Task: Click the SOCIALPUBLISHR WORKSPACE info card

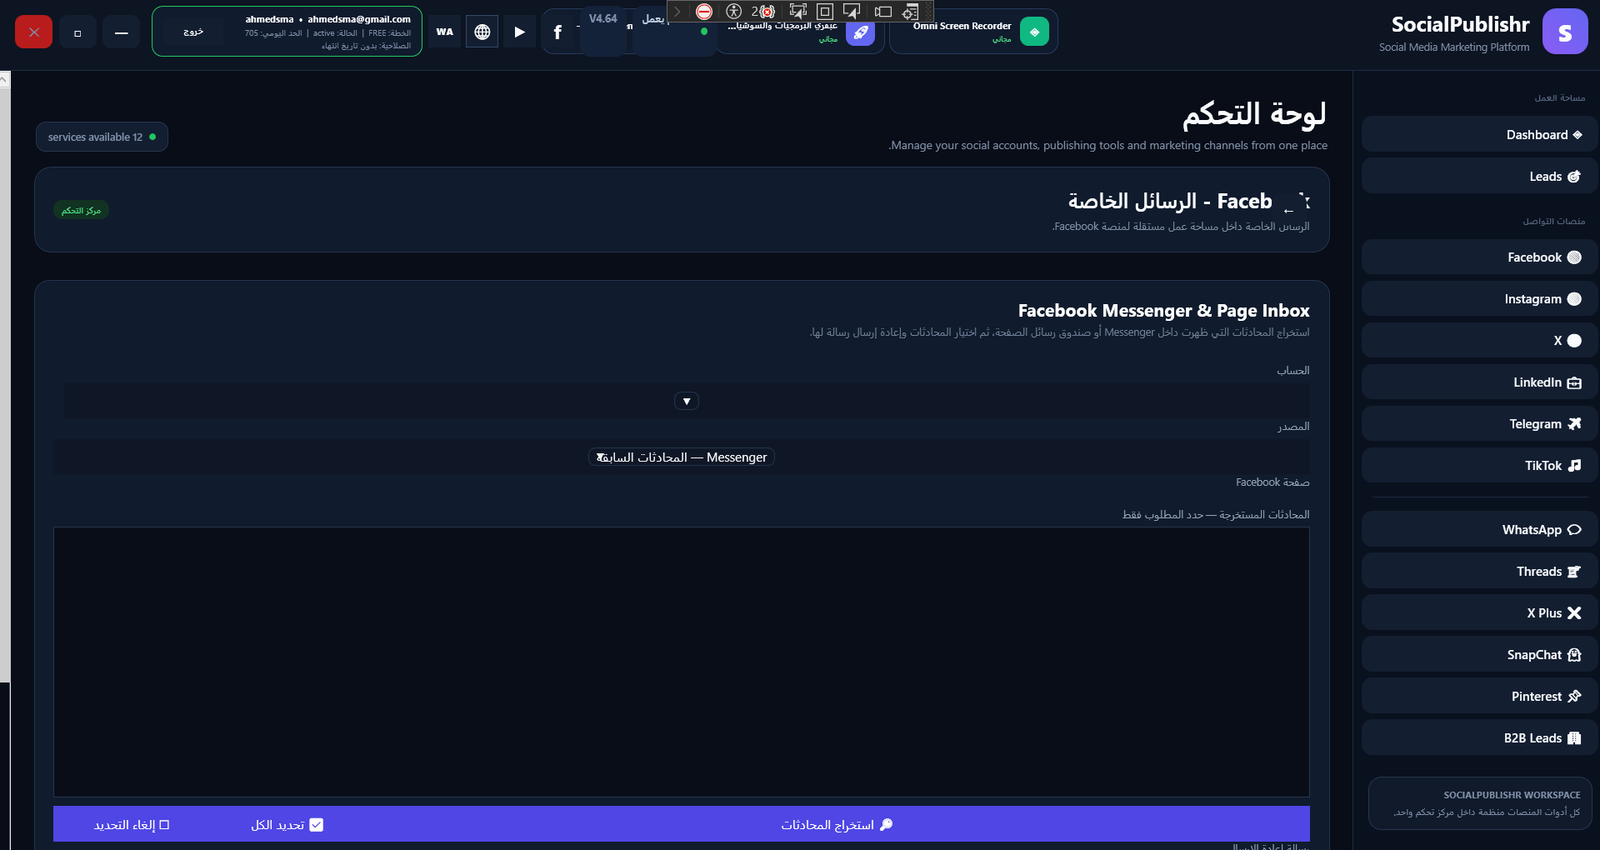Action: (x=1480, y=804)
